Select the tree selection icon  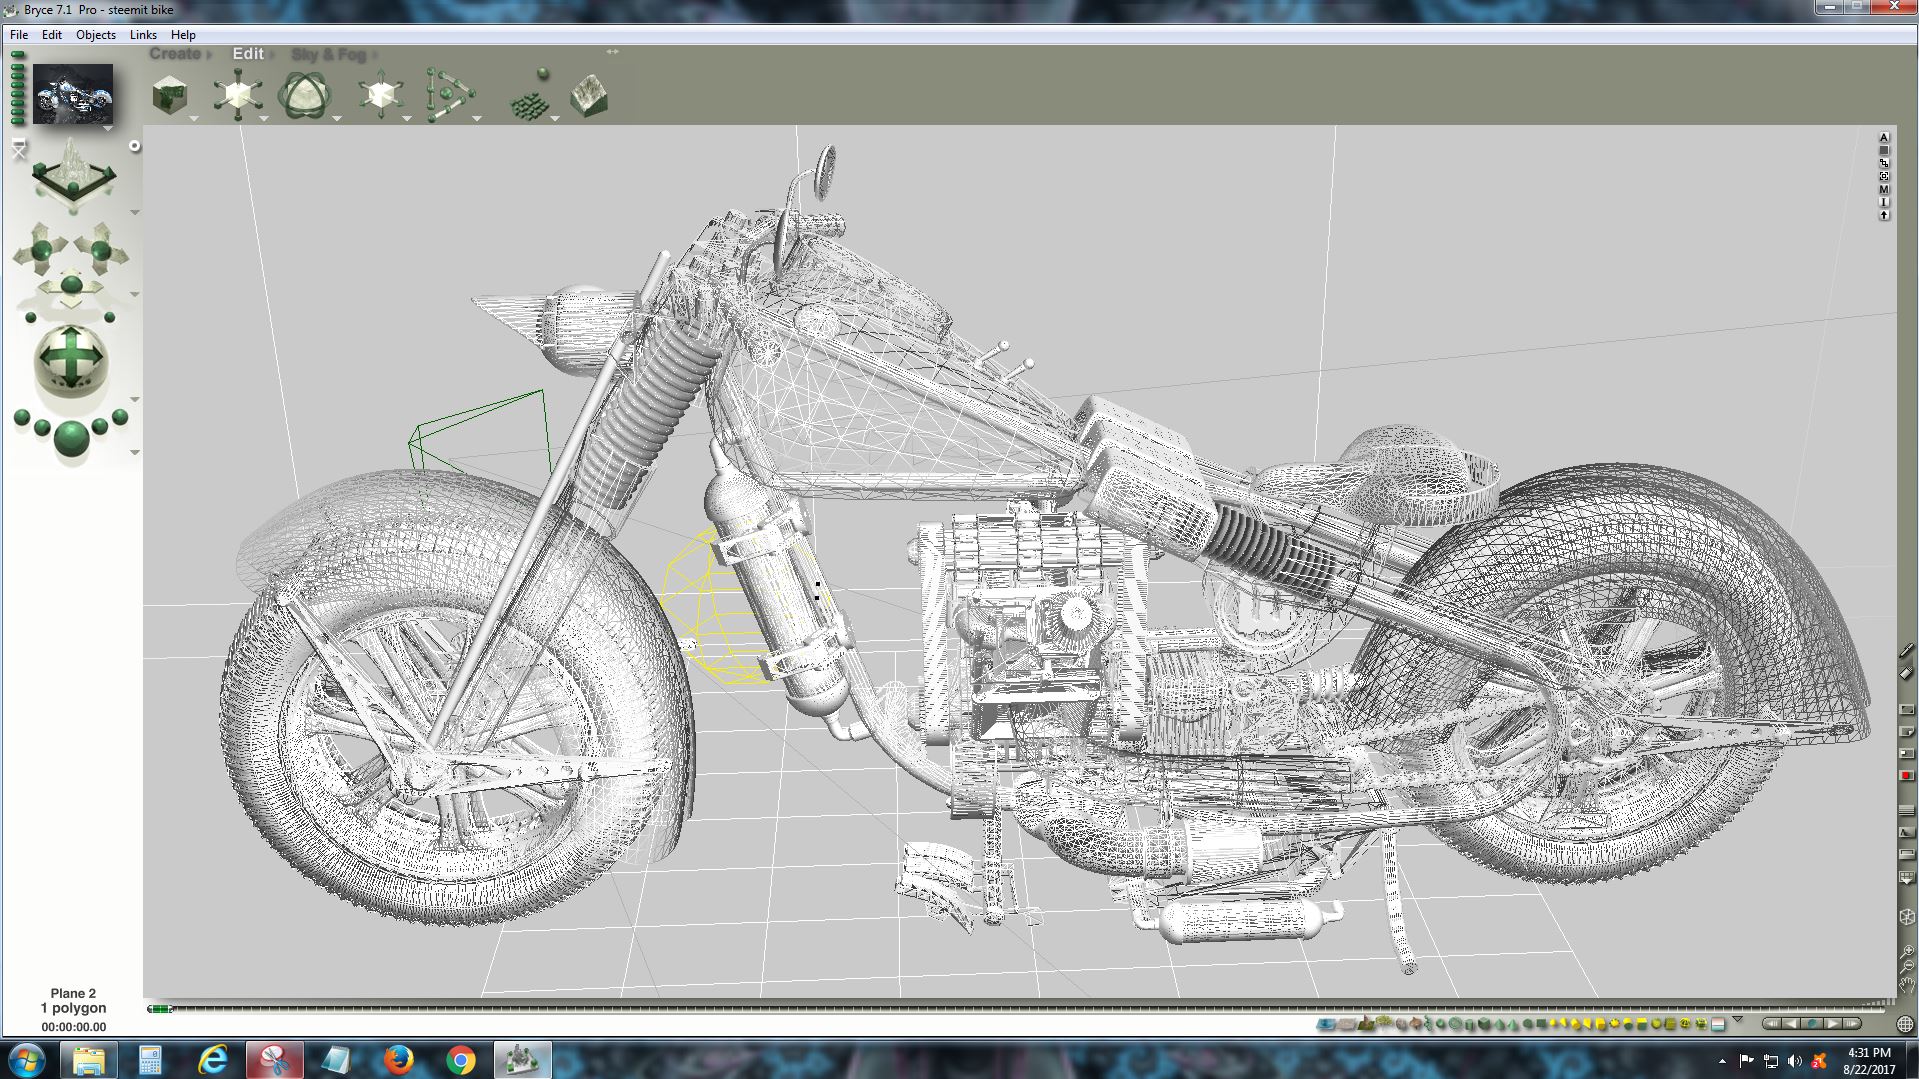(1384, 1022)
